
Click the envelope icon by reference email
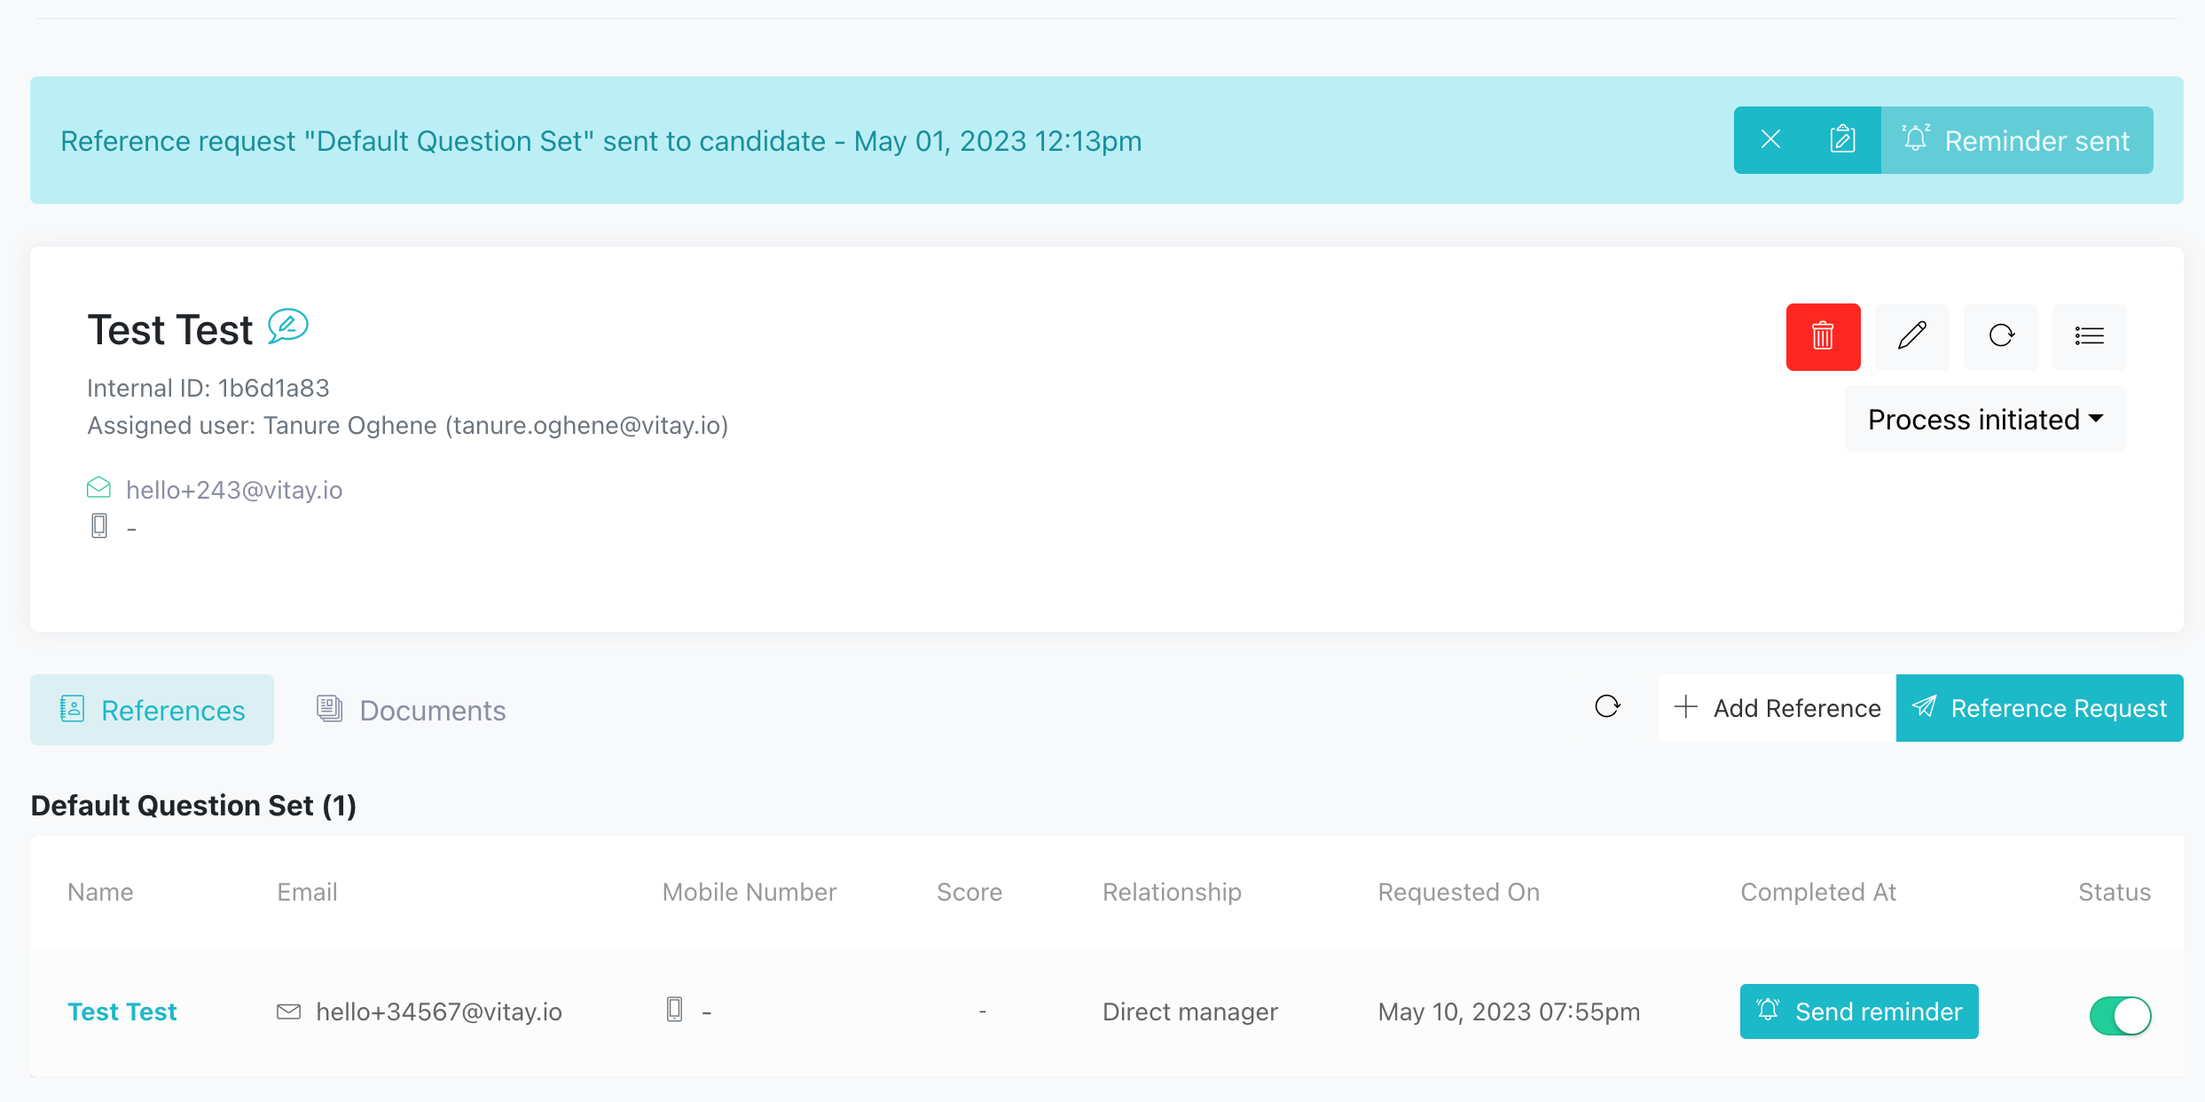click(x=288, y=1012)
